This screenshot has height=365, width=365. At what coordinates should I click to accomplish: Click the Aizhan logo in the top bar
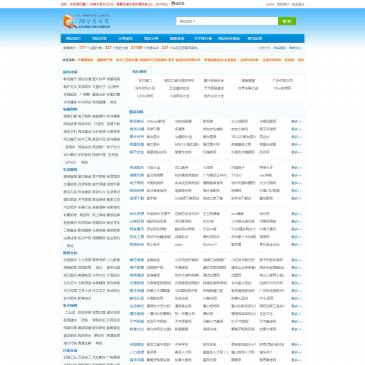178,4
